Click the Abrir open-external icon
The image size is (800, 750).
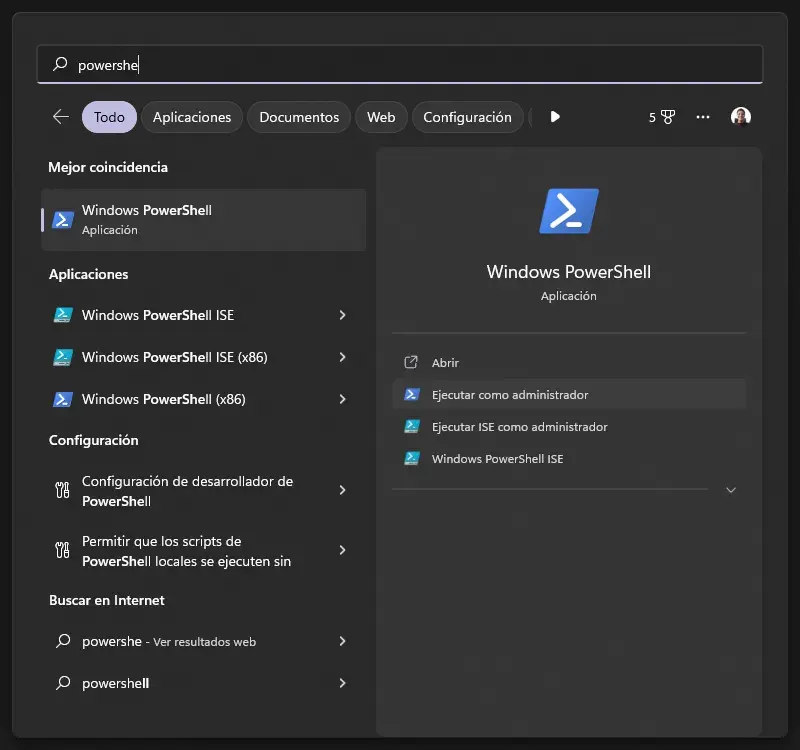pos(411,362)
